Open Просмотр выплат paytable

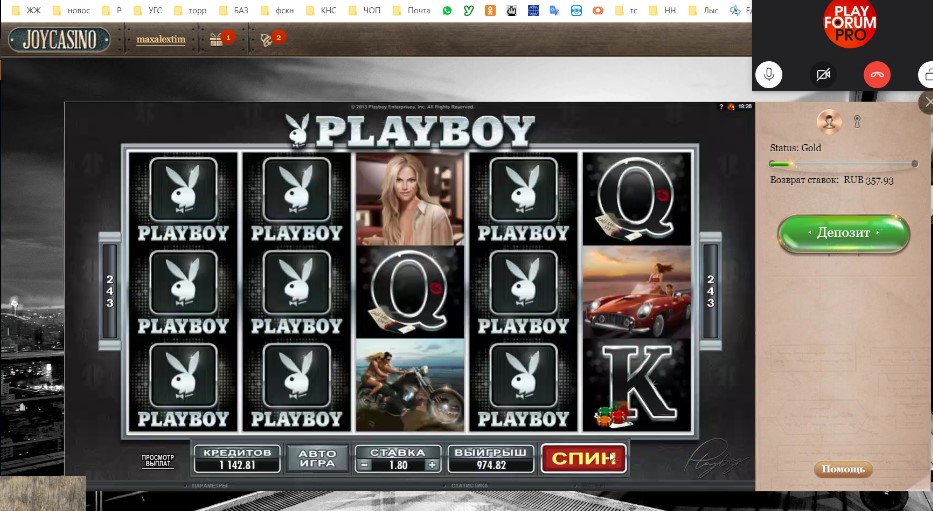(158, 460)
